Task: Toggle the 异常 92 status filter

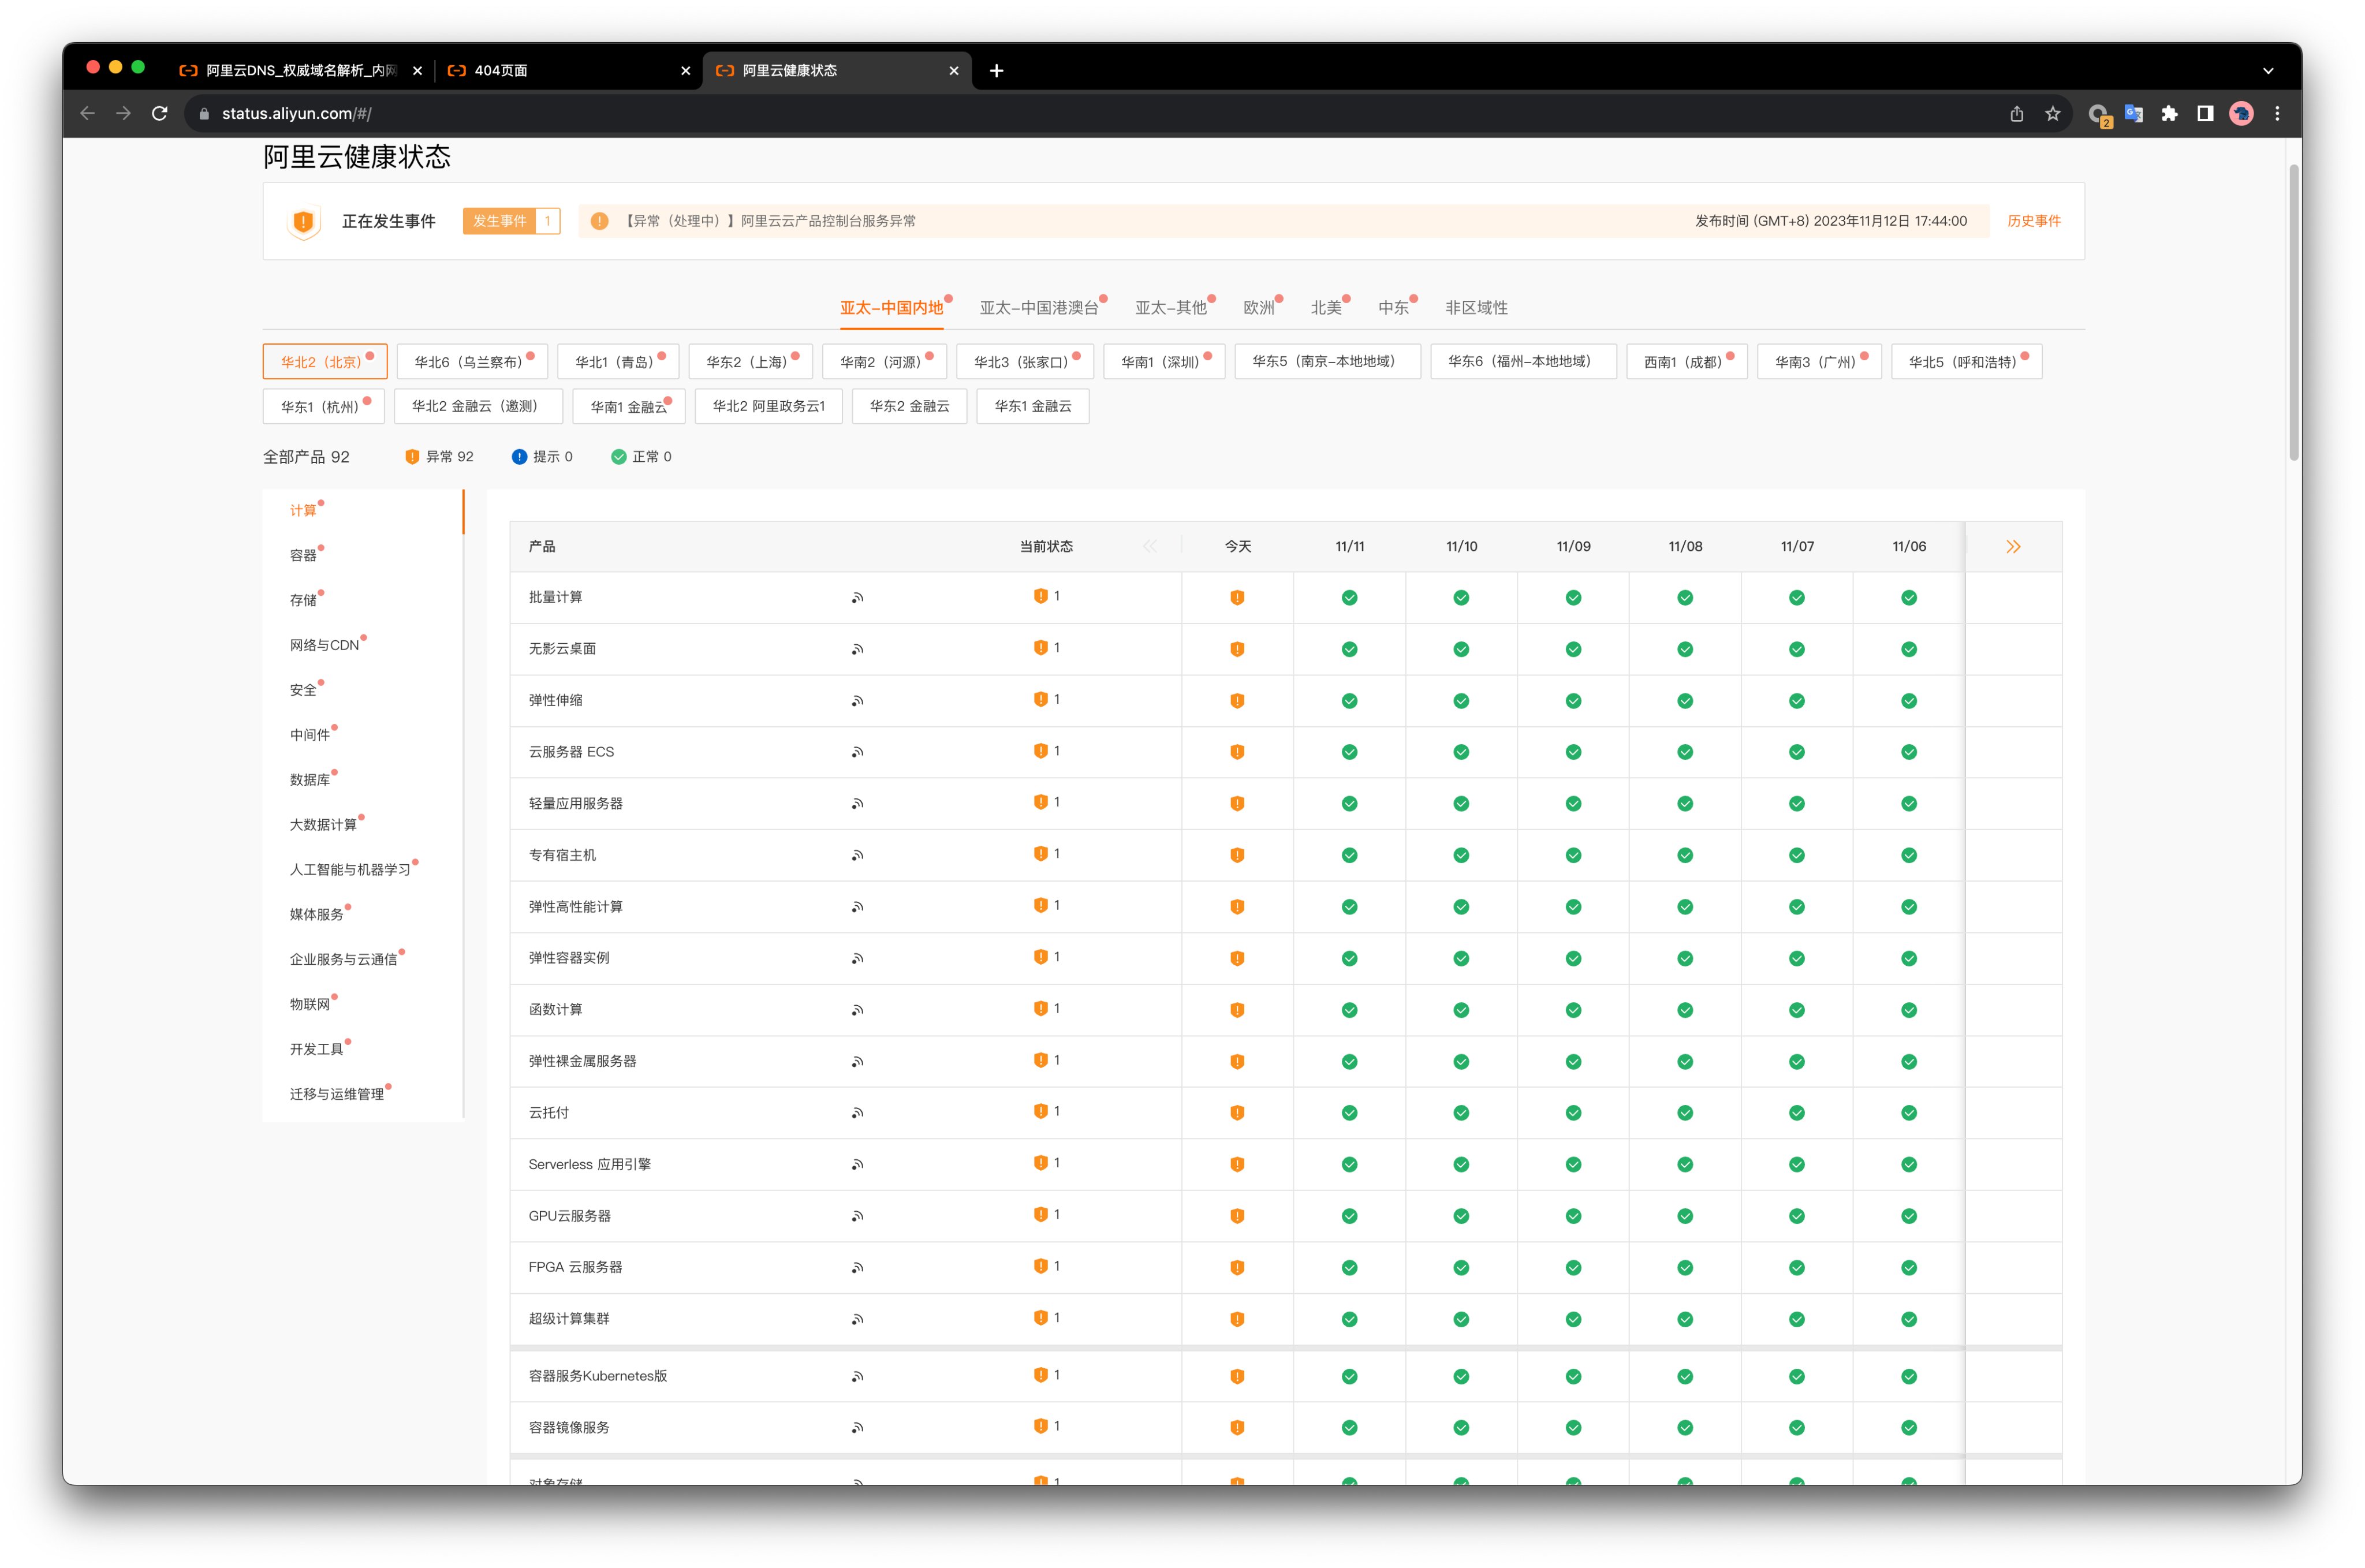Action: coord(440,456)
